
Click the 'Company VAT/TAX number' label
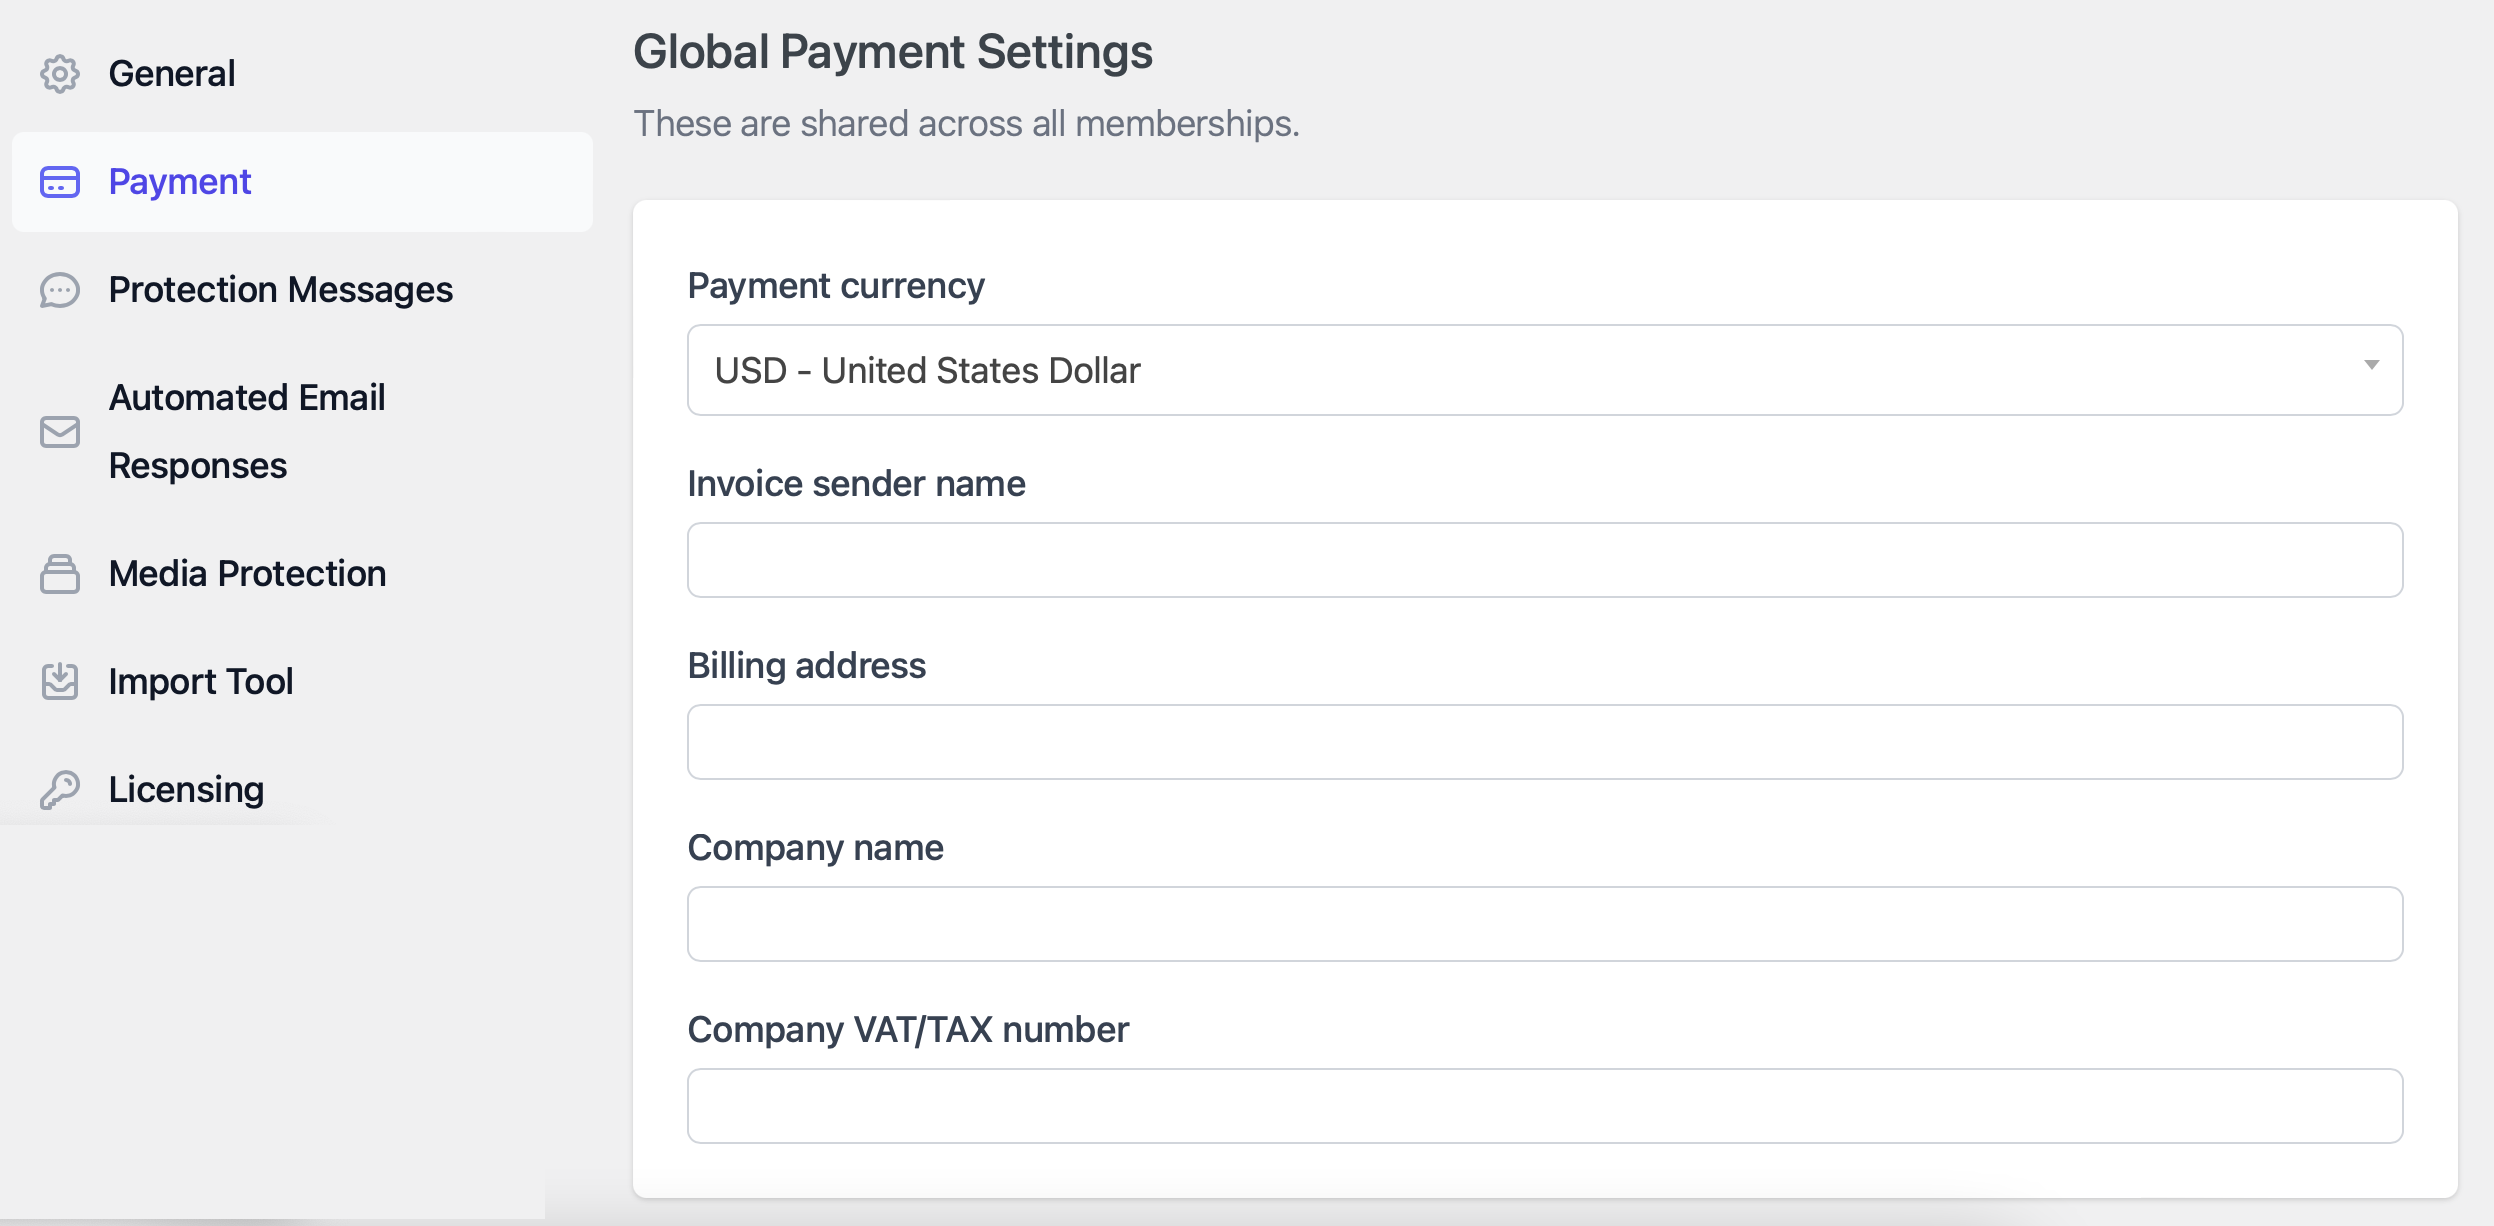(908, 1030)
